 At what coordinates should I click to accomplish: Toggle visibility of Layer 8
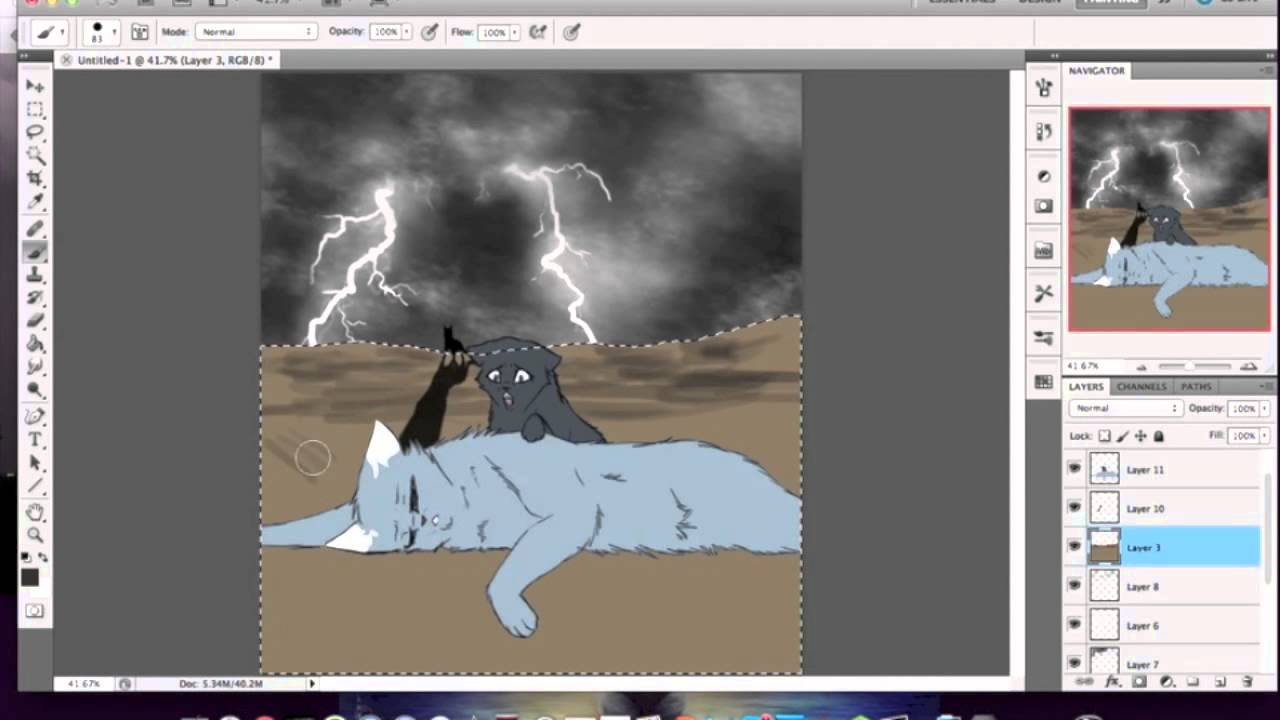1075,586
